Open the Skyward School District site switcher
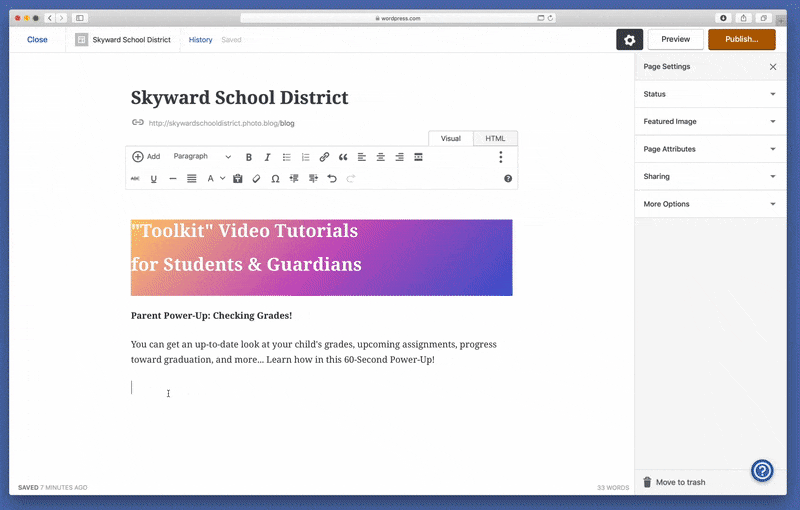The height and width of the screenshot is (510, 800). [123, 40]
